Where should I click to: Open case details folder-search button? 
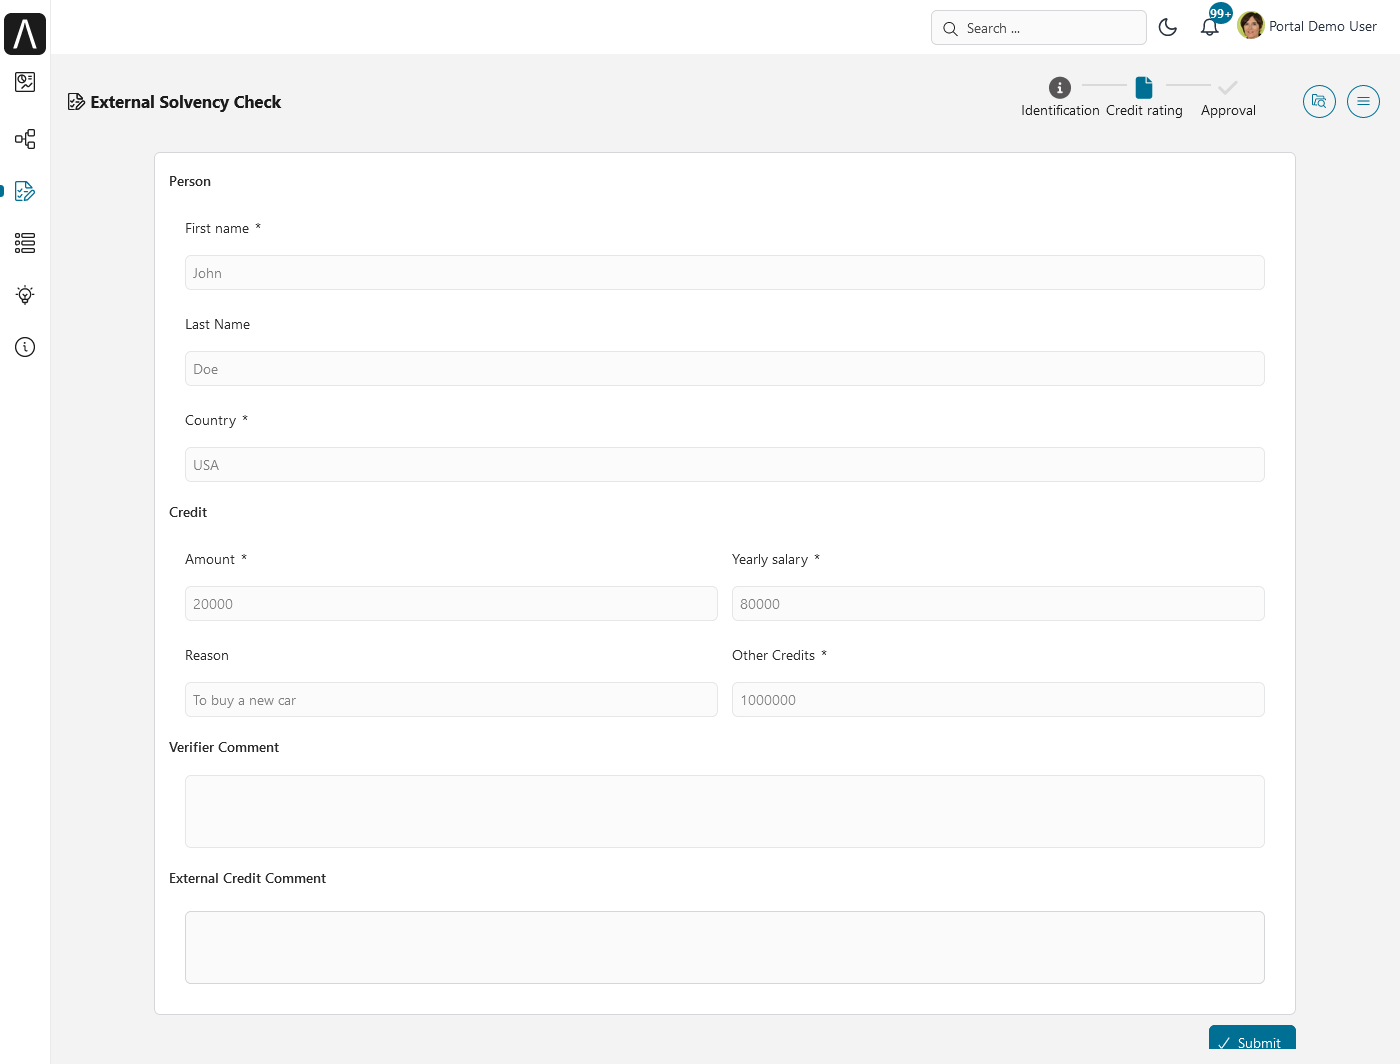(x=1319, y=101)
